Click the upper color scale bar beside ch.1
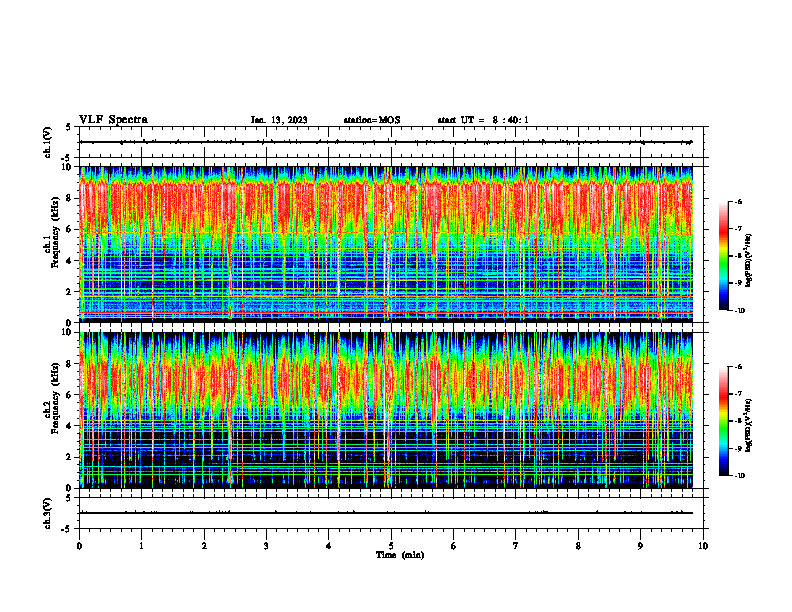This screenshot has height=612, width=792. pos(723,256)
